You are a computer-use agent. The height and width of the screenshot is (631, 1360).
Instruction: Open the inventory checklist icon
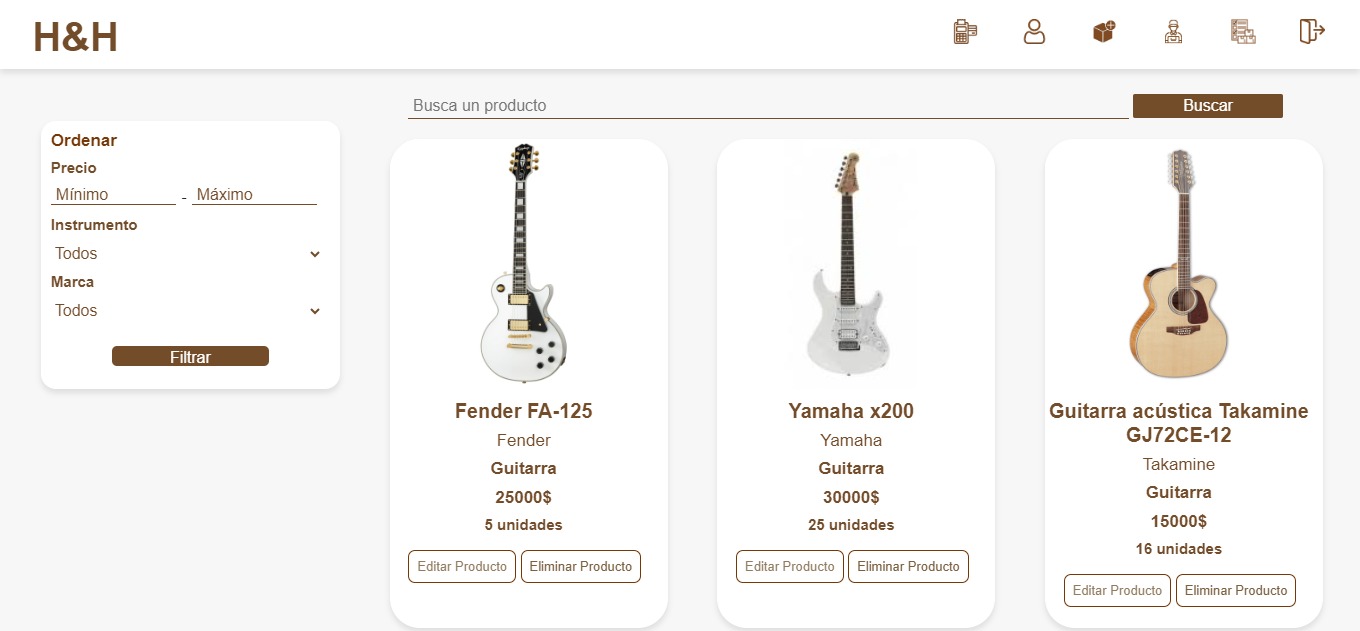coord(1242,32)
